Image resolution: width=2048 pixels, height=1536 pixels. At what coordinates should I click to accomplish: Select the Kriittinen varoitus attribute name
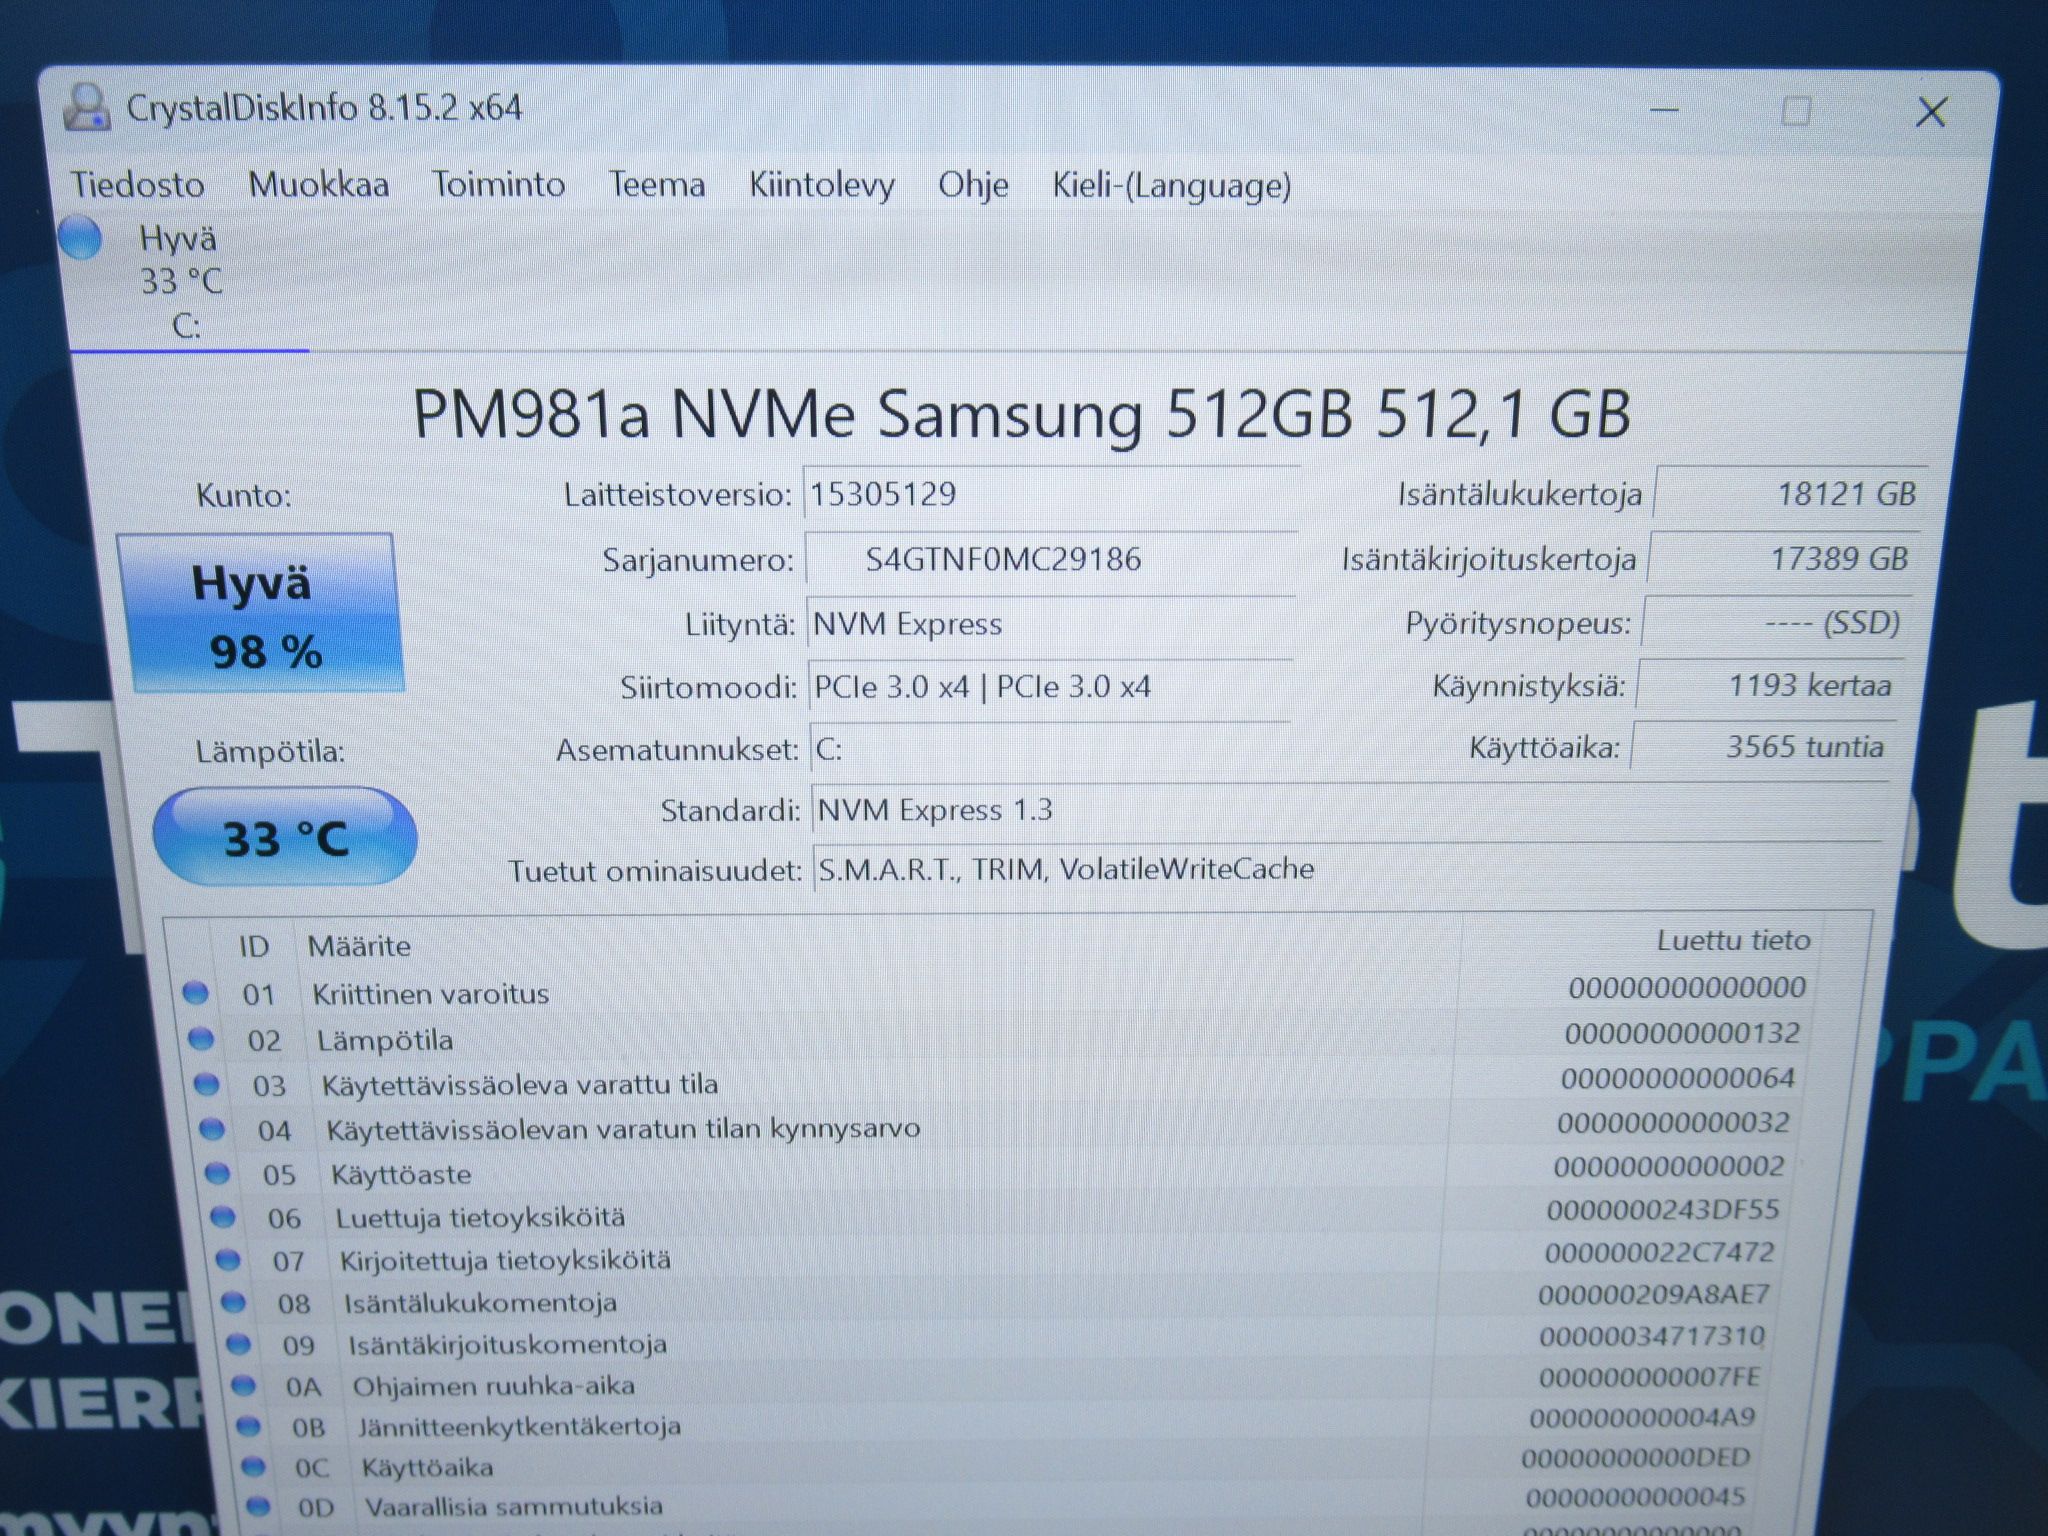click(x=431, y=994)
